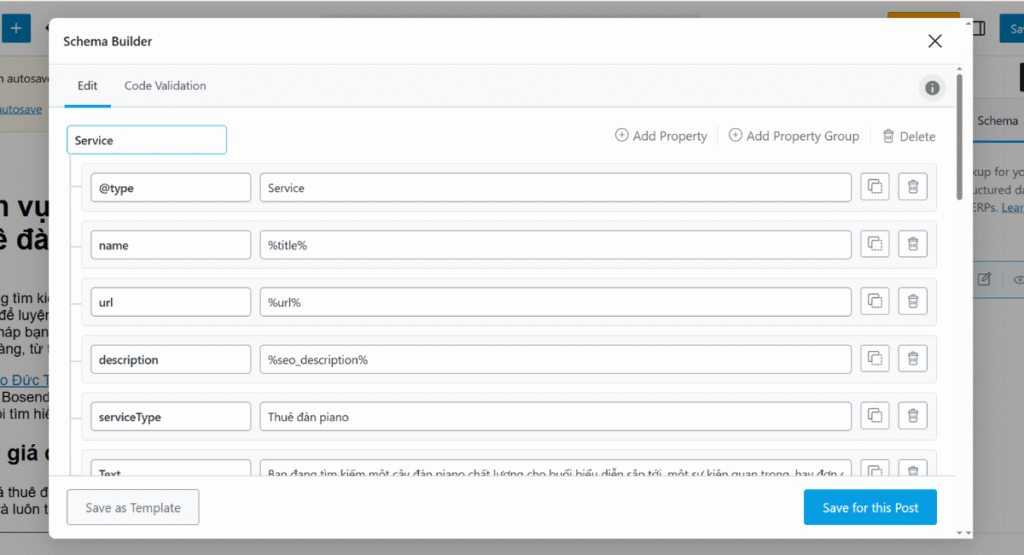Click the info icon in Schema Builder
Image resolution: width=1024 pixels, height=555 pixels.
(932, 88)
